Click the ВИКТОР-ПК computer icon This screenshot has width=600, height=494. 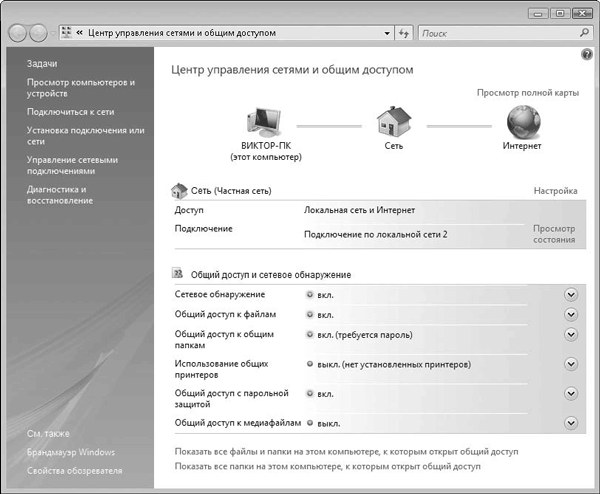(265, 123)
